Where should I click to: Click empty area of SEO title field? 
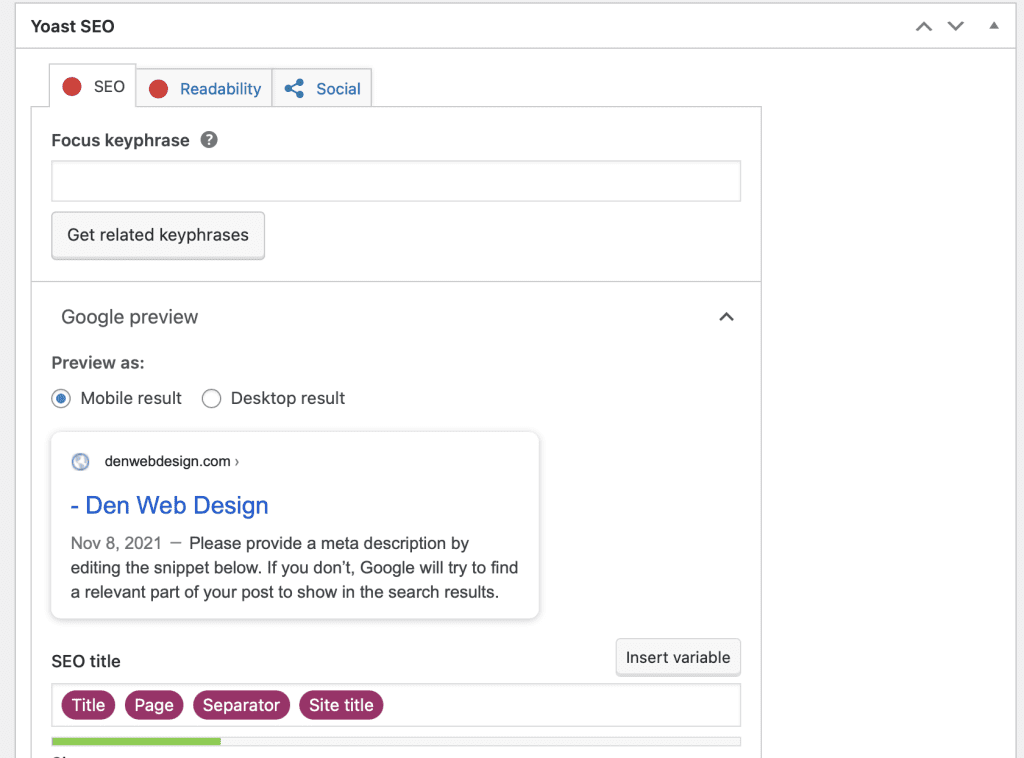tap(562, 705)
